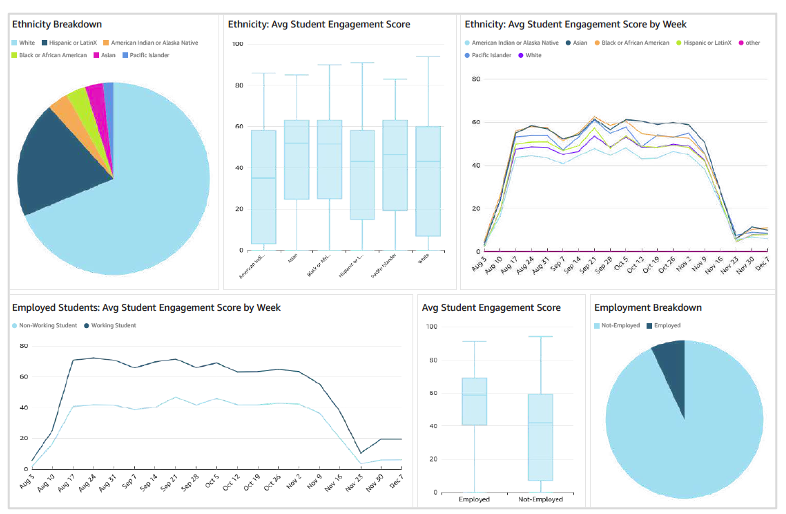
Task: Select the Not-Employed box in employment box plot
Action: (x=541, y=437)
